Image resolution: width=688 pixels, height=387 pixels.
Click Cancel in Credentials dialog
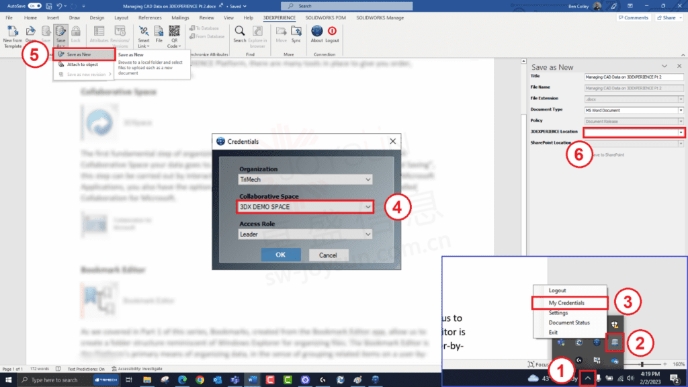pos(328,255)
